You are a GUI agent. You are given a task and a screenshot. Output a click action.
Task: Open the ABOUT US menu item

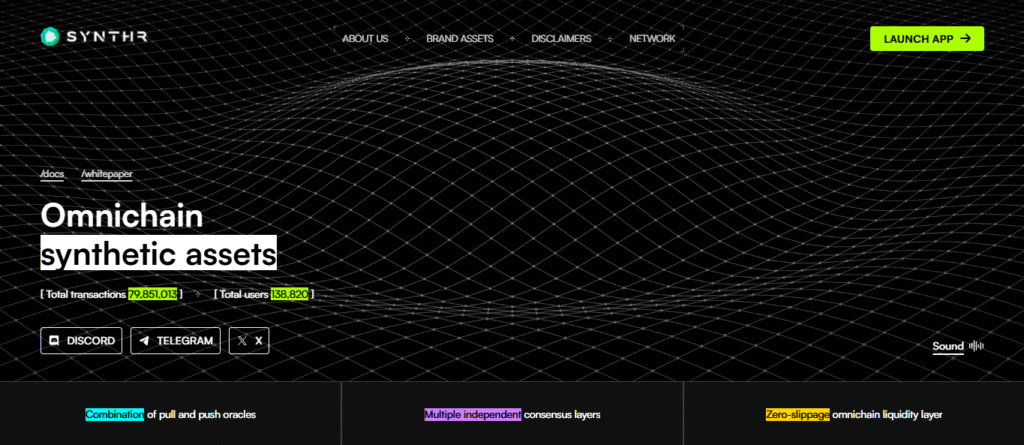click(x=365, y=39)
